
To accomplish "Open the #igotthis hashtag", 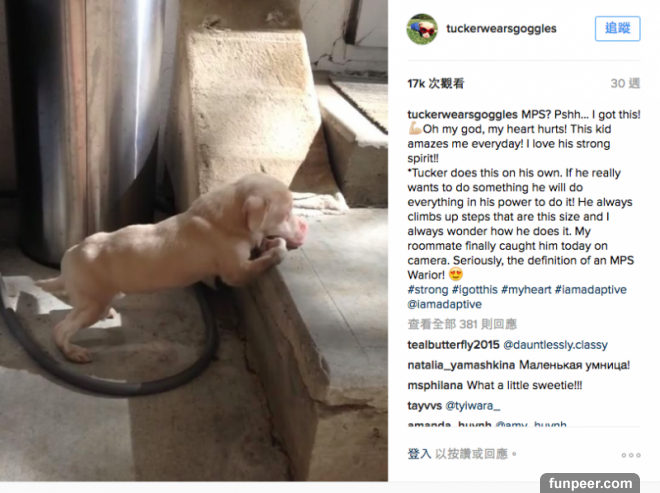I will (x=475, y=290).
